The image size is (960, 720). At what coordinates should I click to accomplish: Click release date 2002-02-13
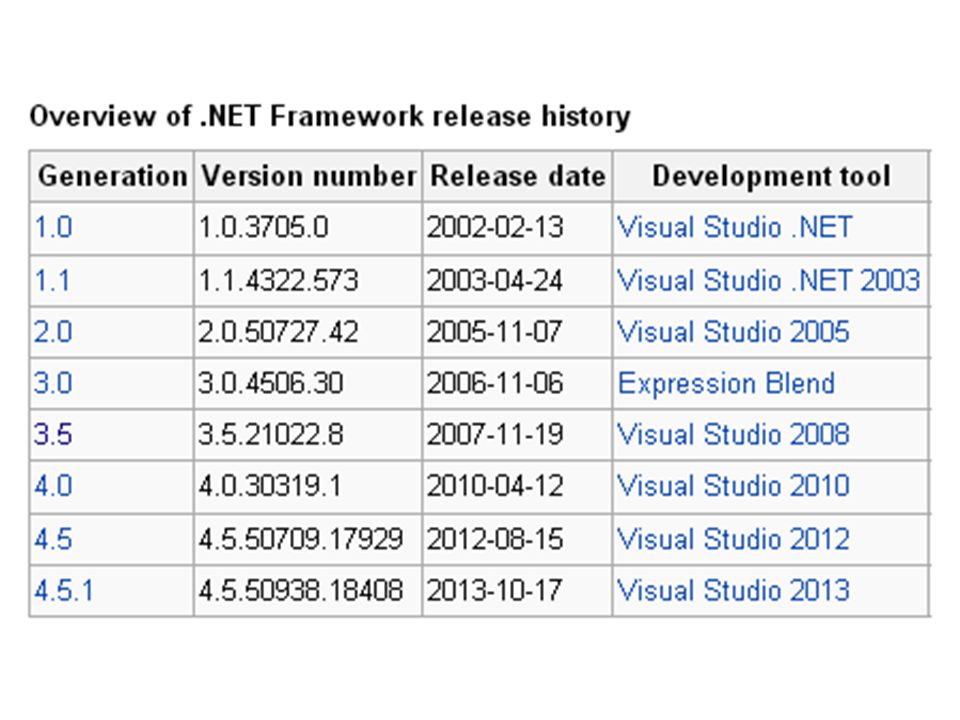[x=495, y=228]
